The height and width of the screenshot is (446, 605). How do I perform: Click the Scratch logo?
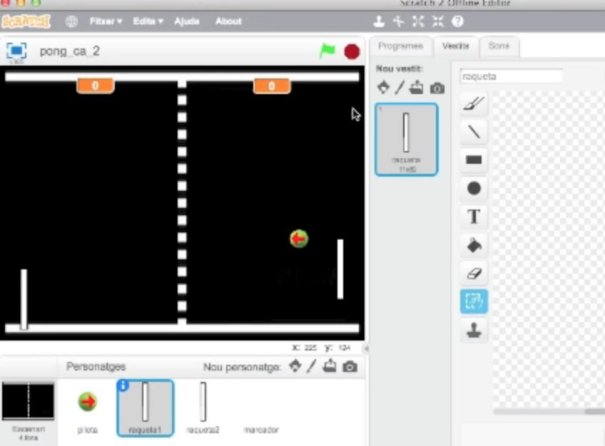click(26, 22)
